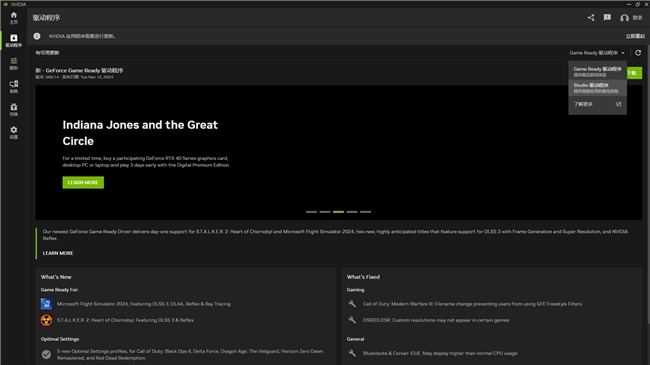
Task: Click the login avatar icon
Action: tap(624, 18)
